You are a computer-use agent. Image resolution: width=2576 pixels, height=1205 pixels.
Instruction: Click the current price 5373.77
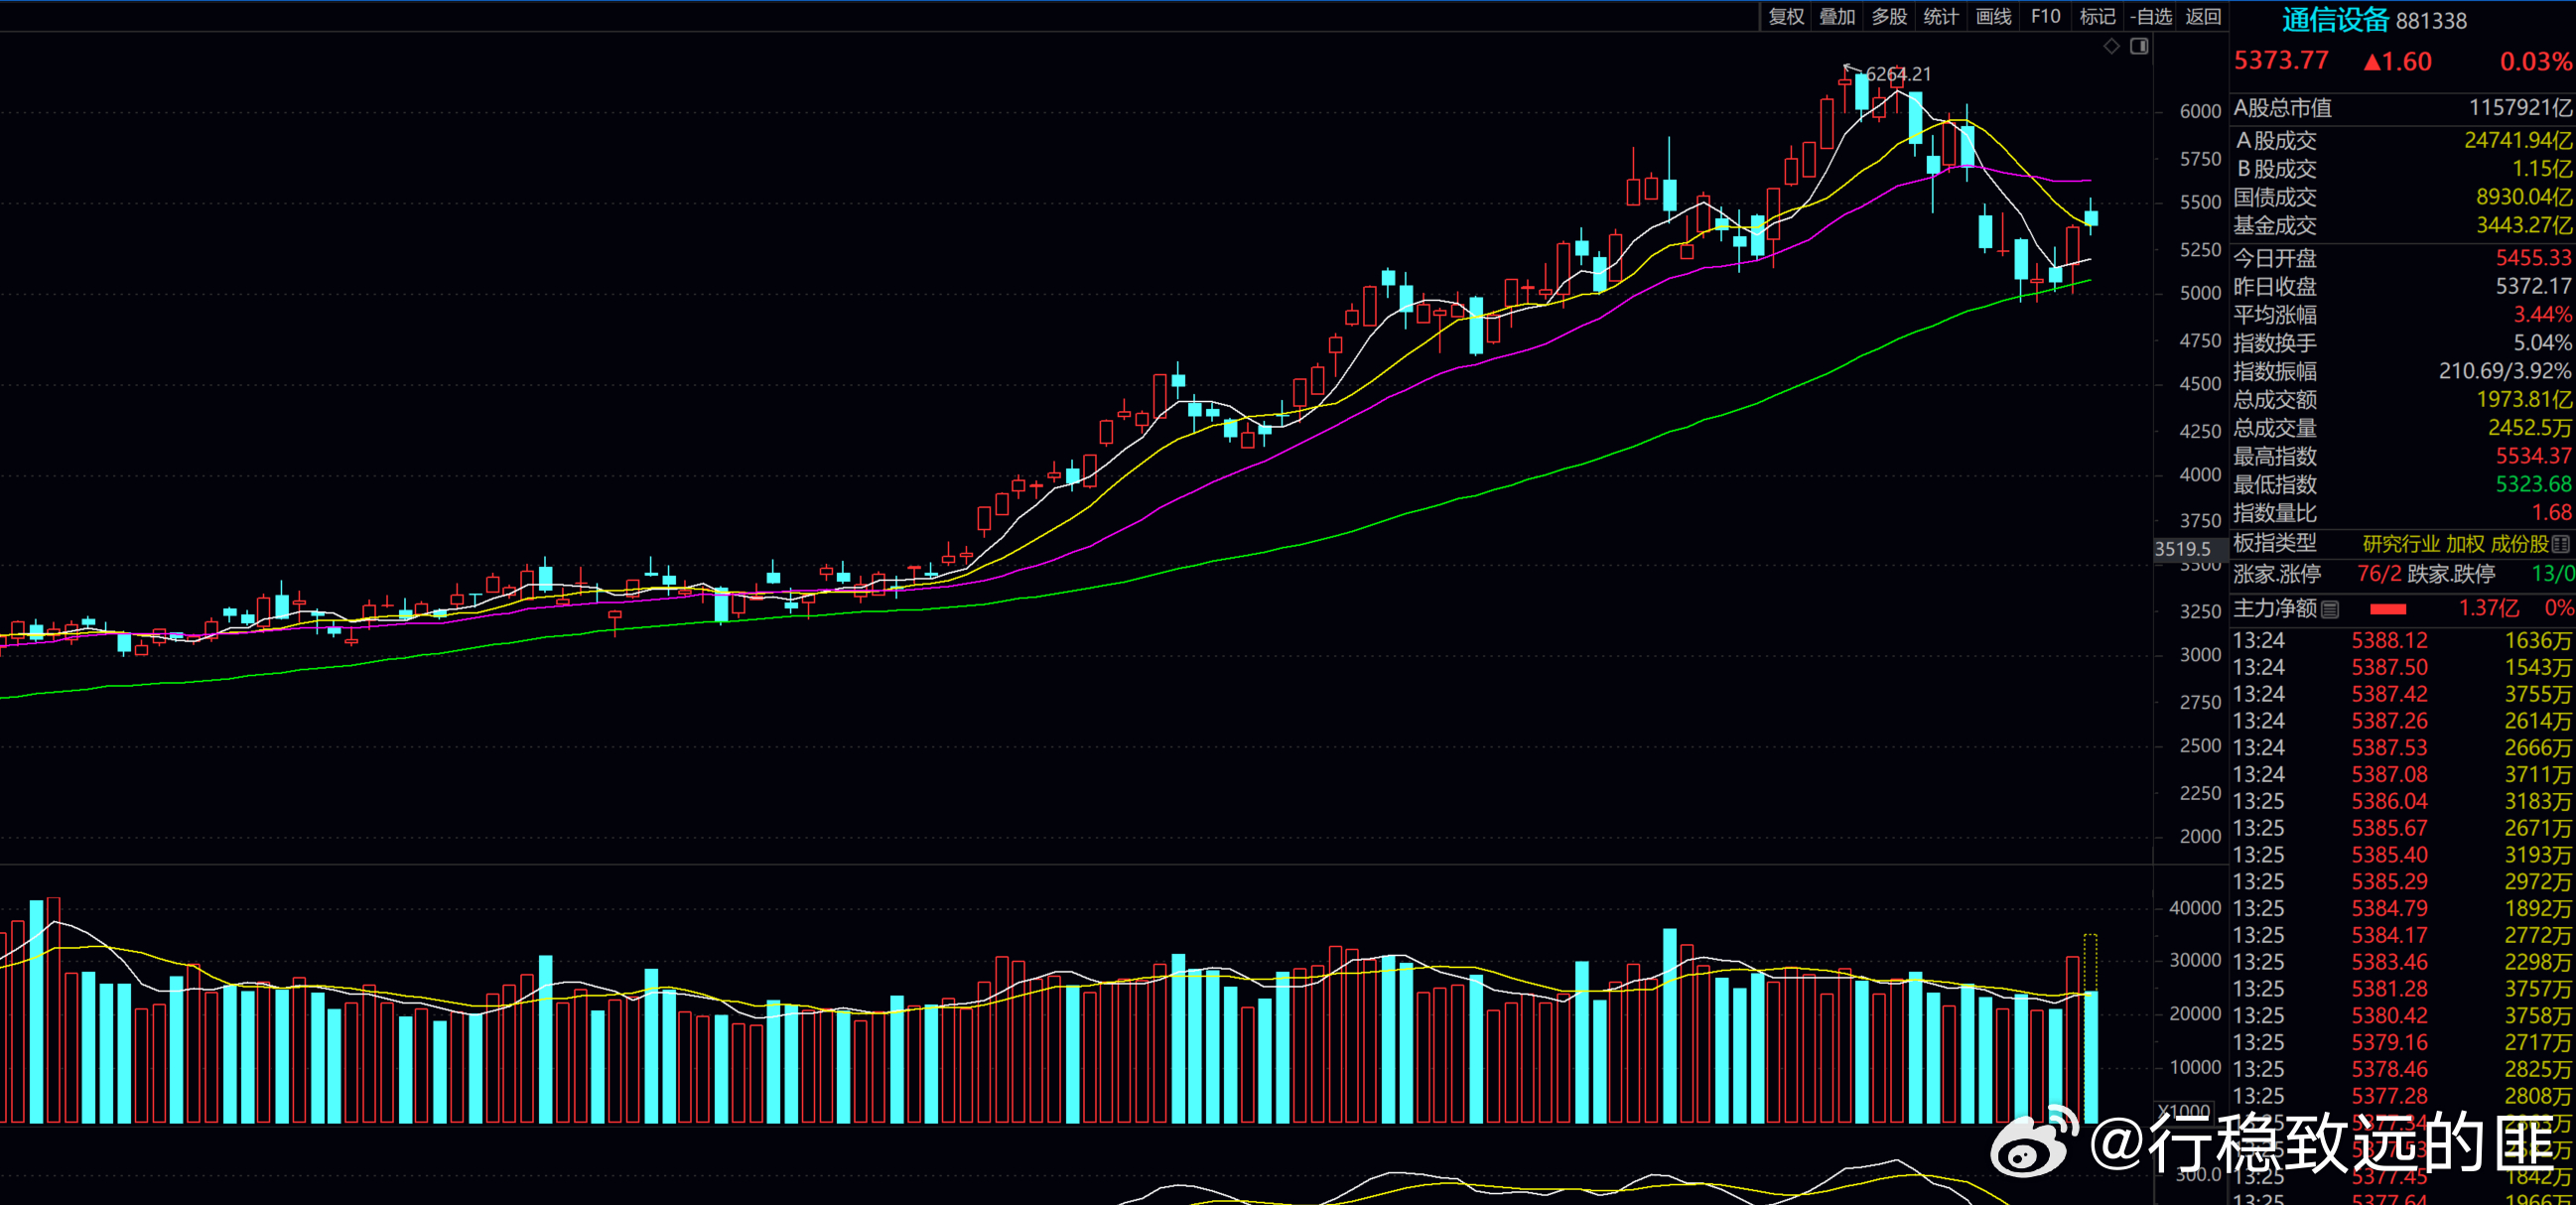pyautogui.click(x=2281, y=61)
